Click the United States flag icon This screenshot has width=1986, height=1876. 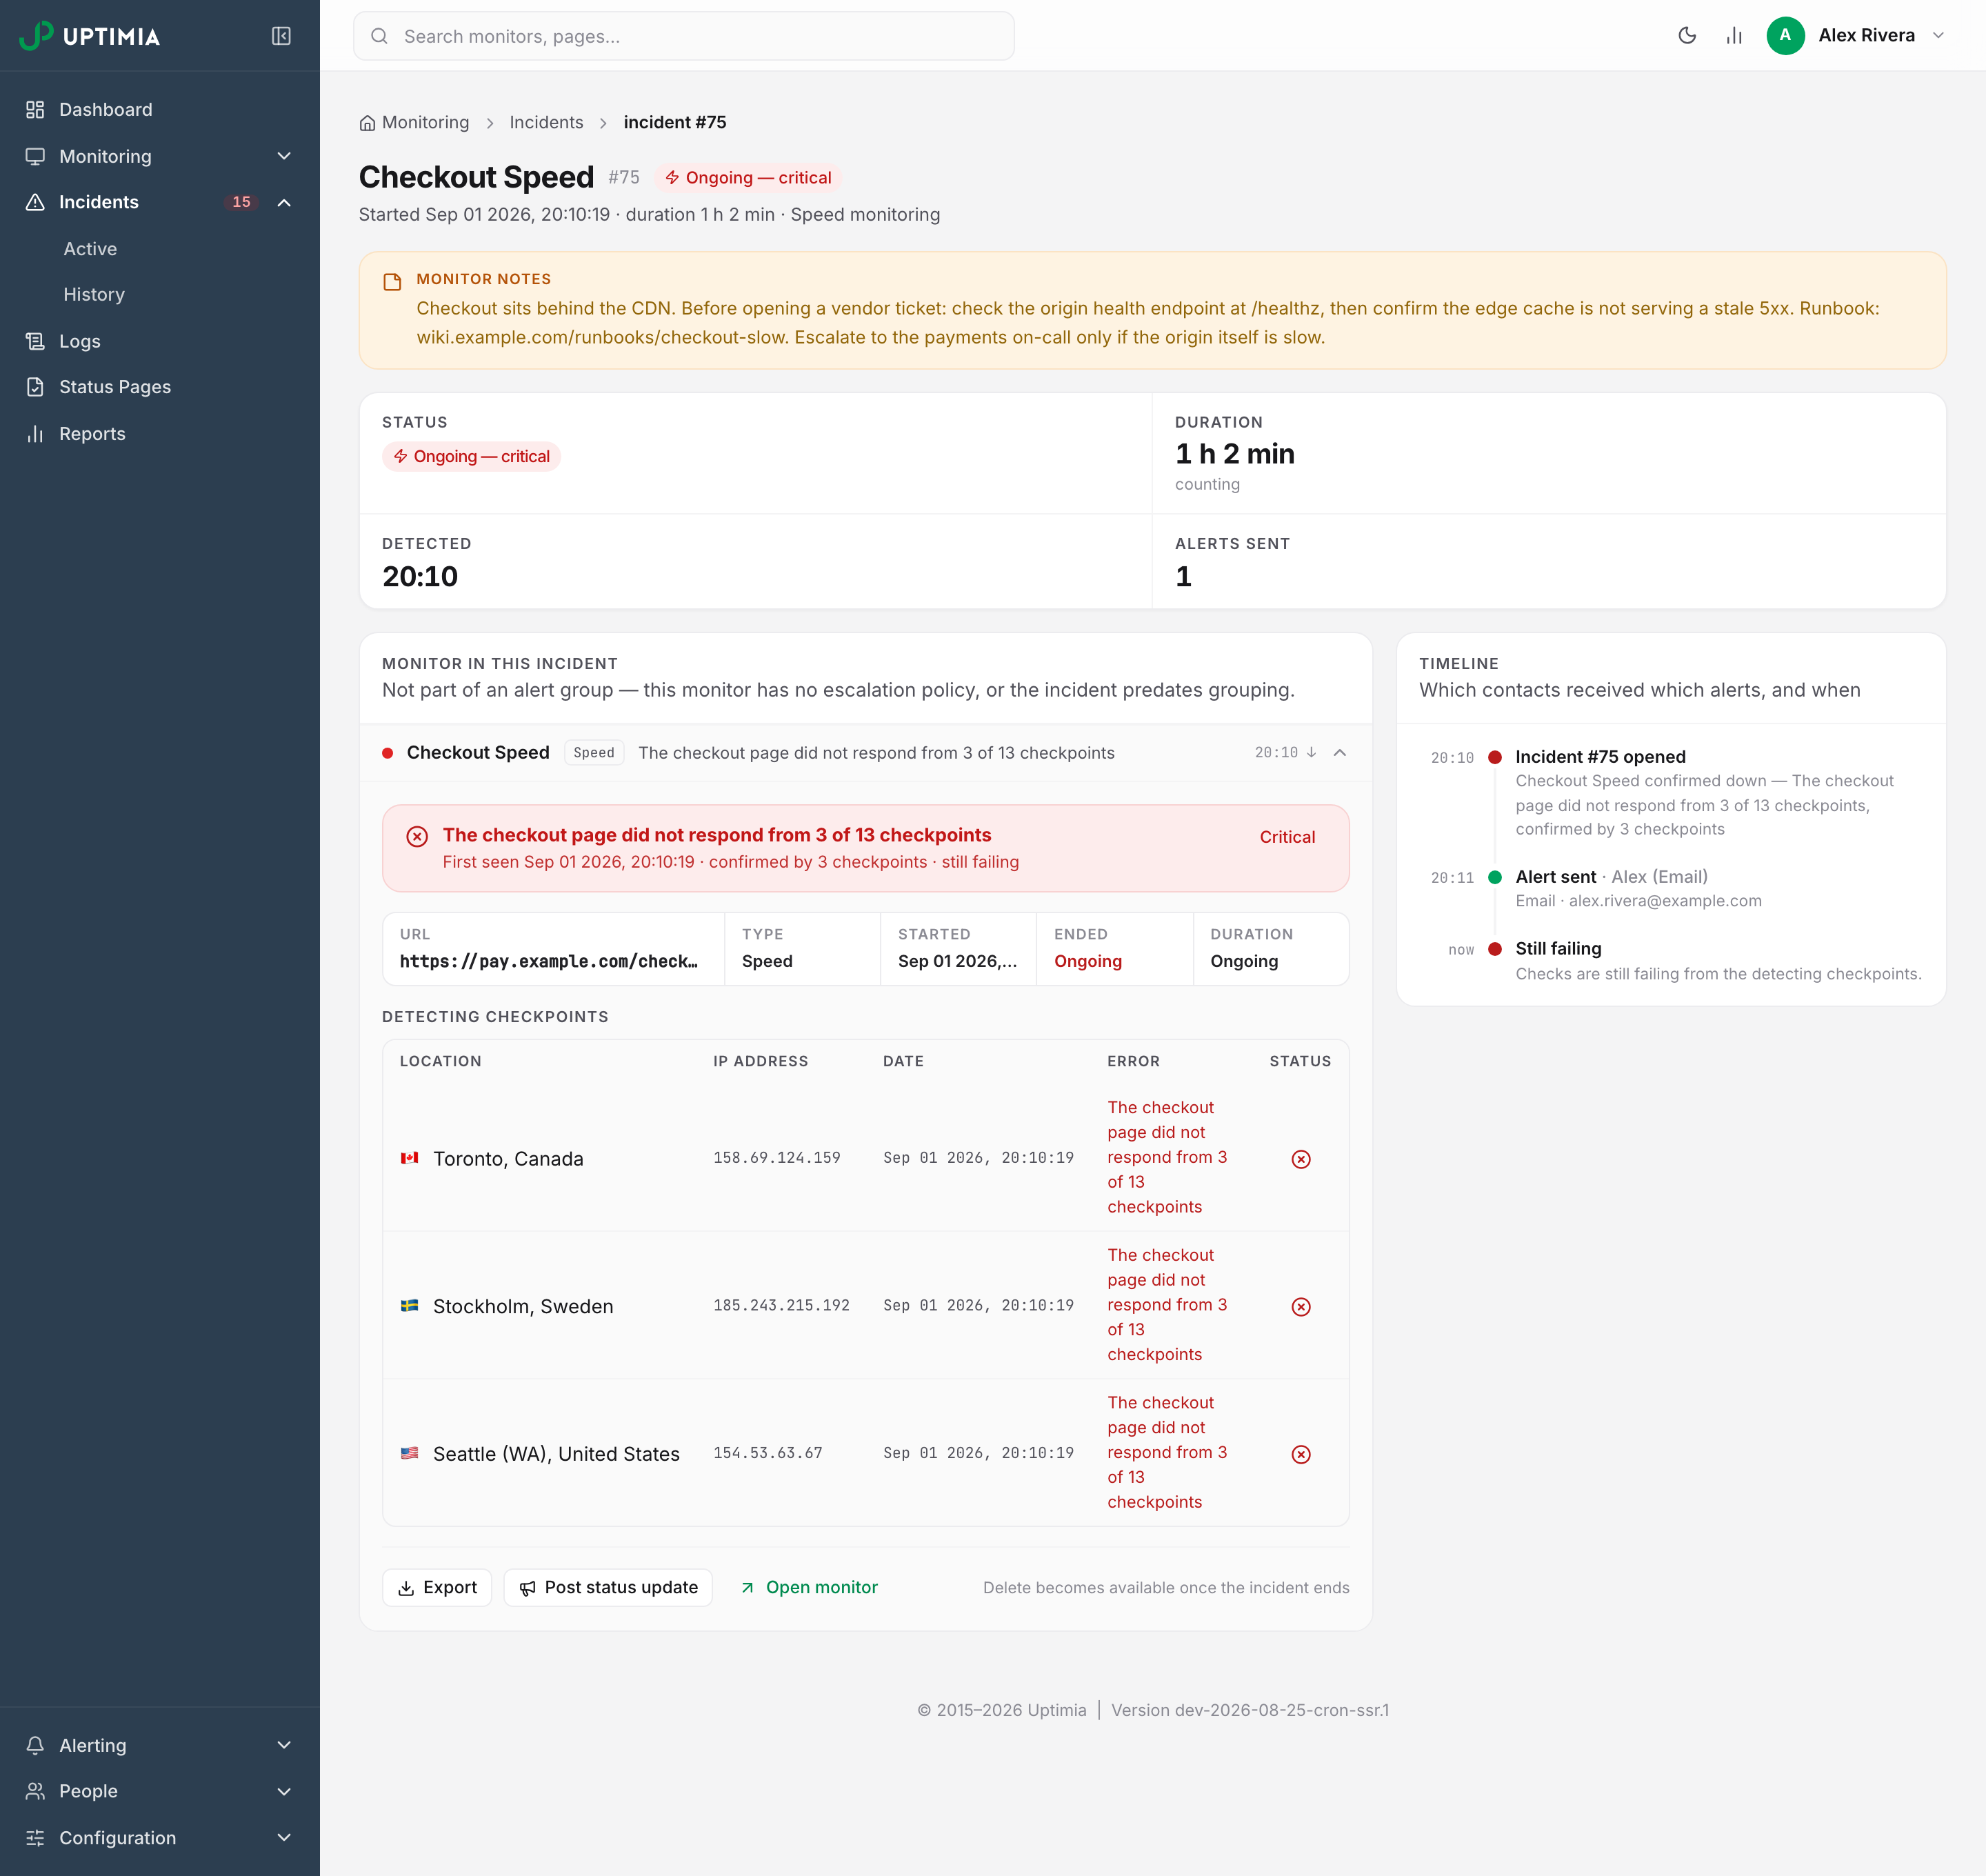pyautogui.click(x=409, y=1453)
